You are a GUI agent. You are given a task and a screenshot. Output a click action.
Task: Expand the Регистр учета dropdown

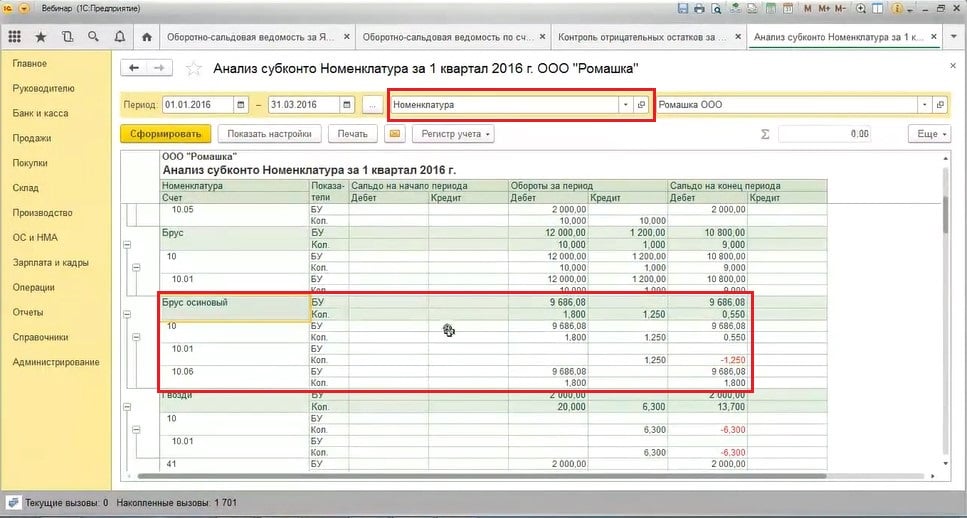pyautogui.click(x=453, y=133)
